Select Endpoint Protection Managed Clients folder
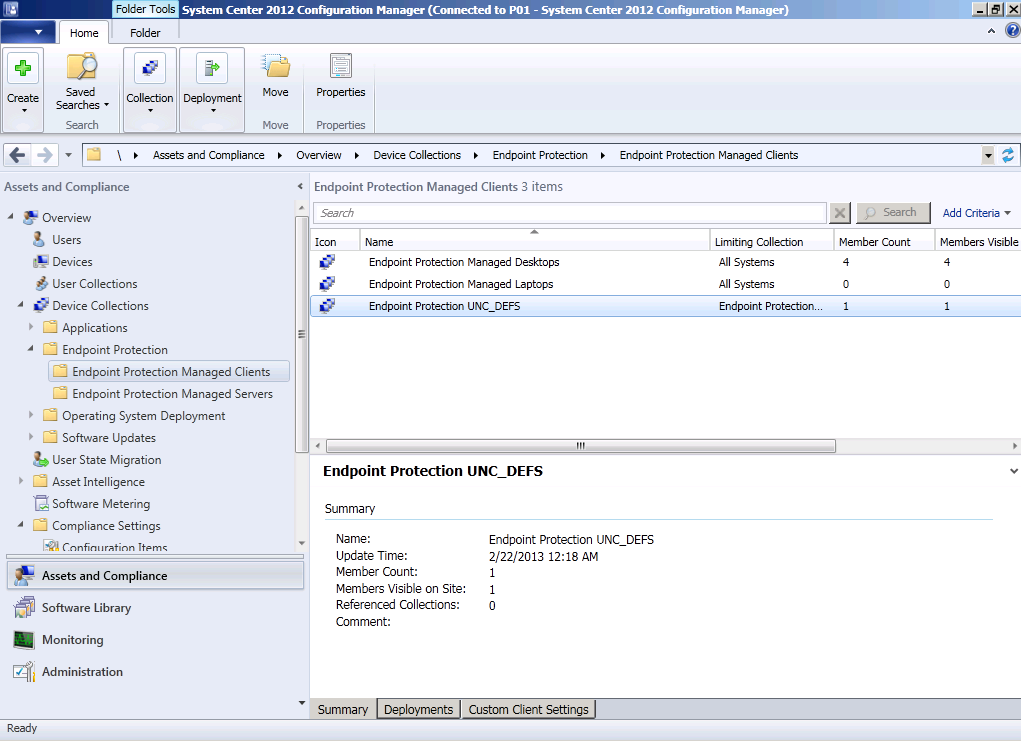Viewport: 1021px width, 742px height. pyautogui.click(x=171, y=372)
